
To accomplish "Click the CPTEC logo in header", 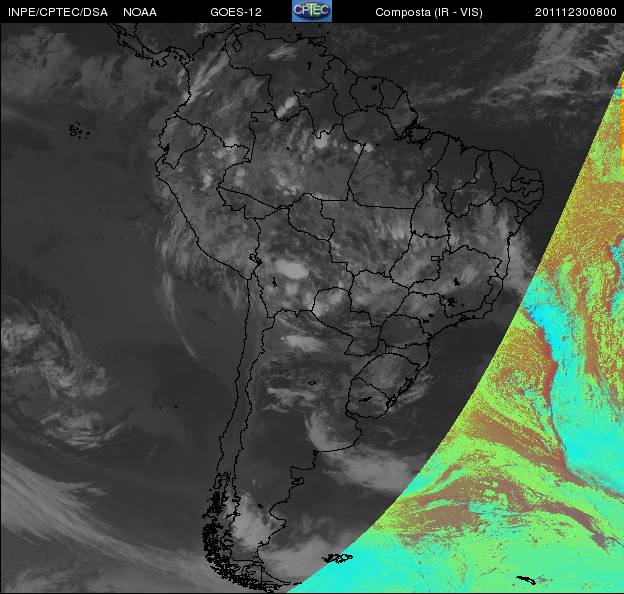I will [312, 11].
